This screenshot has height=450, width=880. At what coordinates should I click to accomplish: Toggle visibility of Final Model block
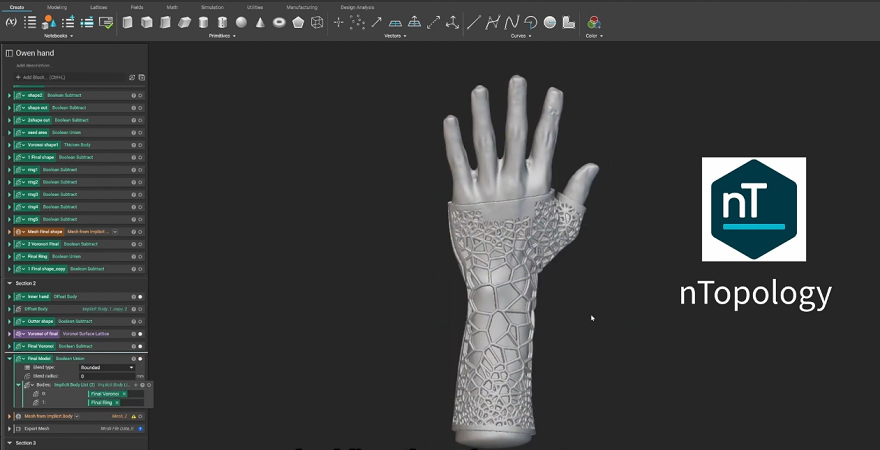[x=141, y=359]
